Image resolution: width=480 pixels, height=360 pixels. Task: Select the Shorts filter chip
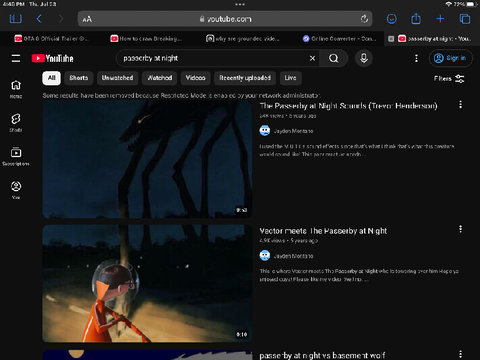tap(79, 78)
